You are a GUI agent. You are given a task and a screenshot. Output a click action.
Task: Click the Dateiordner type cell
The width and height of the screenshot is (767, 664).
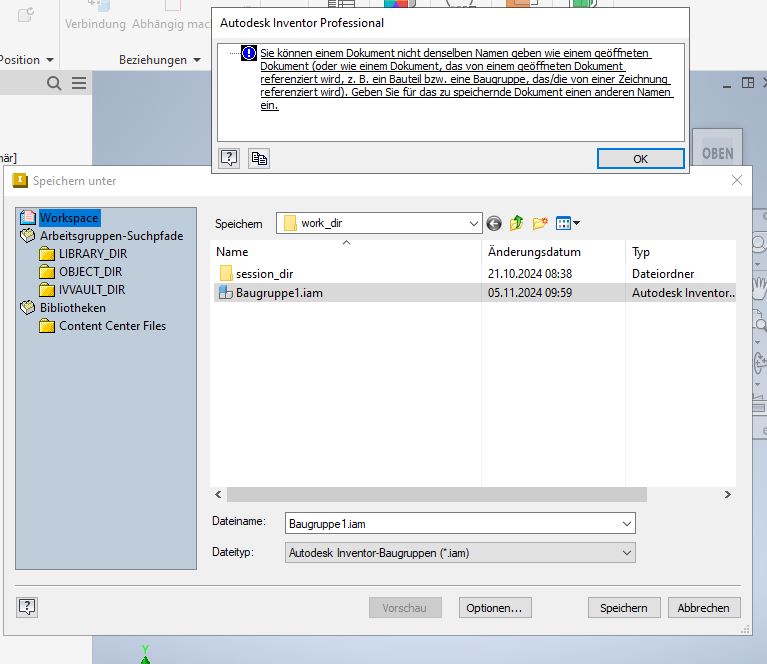coord(663,274)
